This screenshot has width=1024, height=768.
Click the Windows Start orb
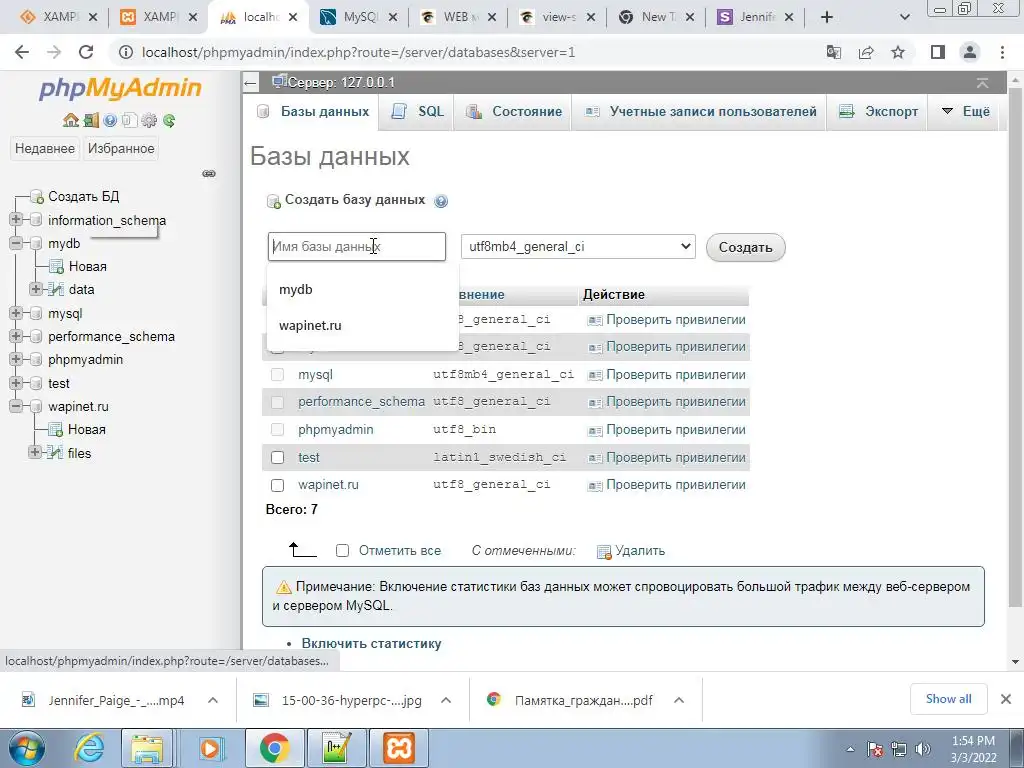point(26,748)
